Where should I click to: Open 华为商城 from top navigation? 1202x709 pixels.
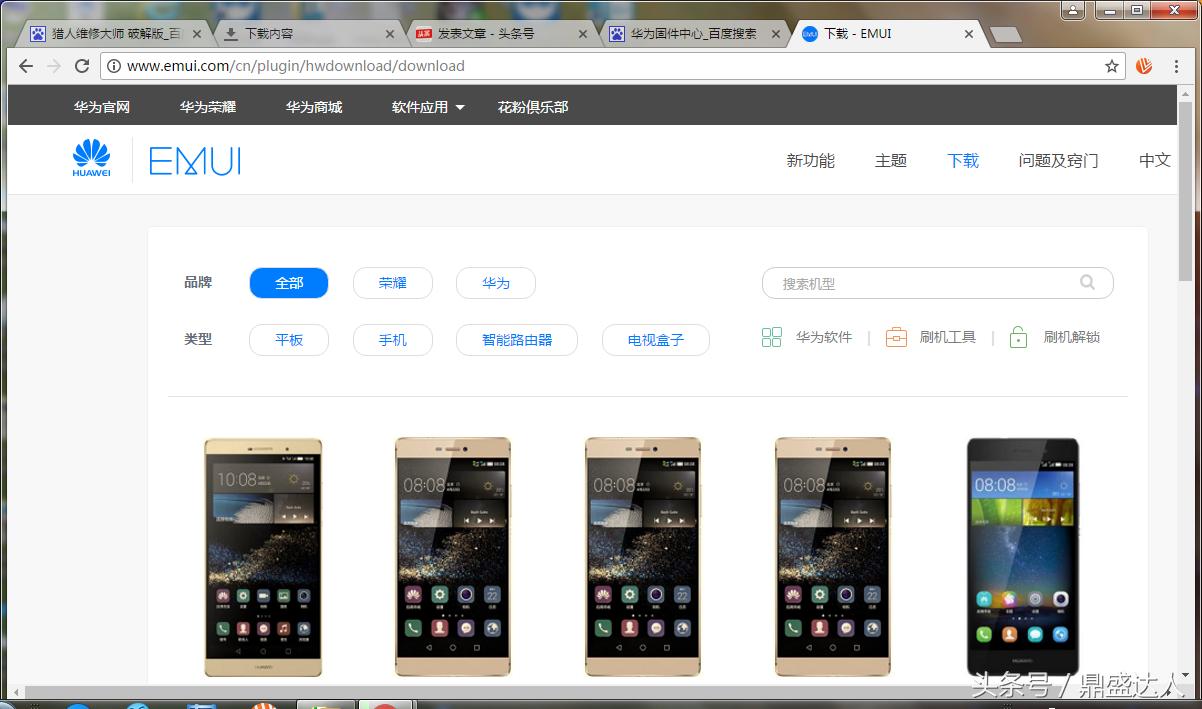point(315,105)
